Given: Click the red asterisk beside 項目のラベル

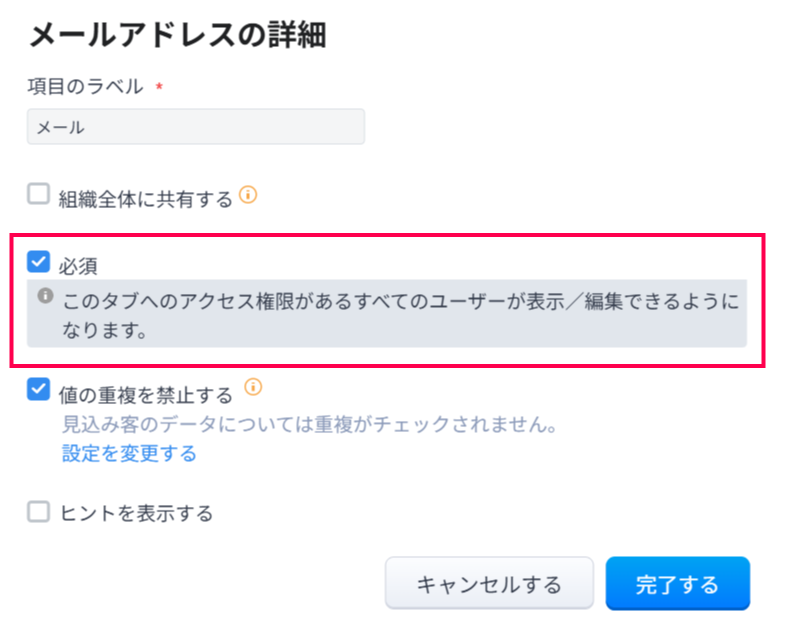Looking at the screenshot, I should coord(159,87).
